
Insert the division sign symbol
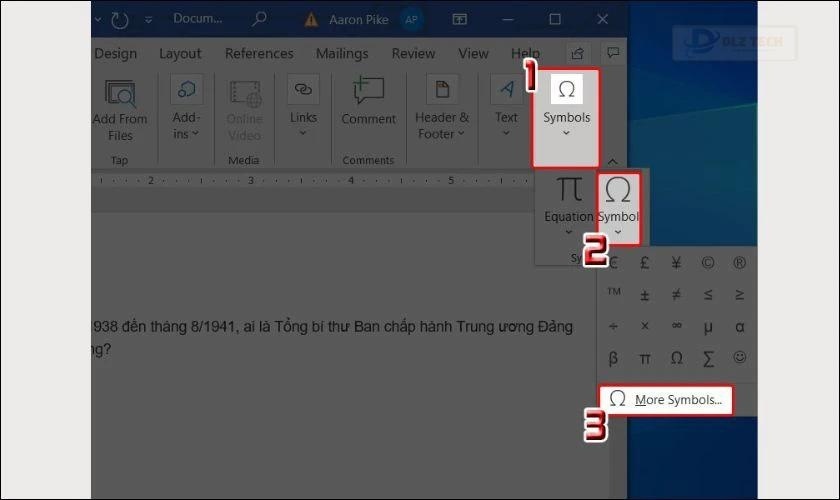coord(614,326)
